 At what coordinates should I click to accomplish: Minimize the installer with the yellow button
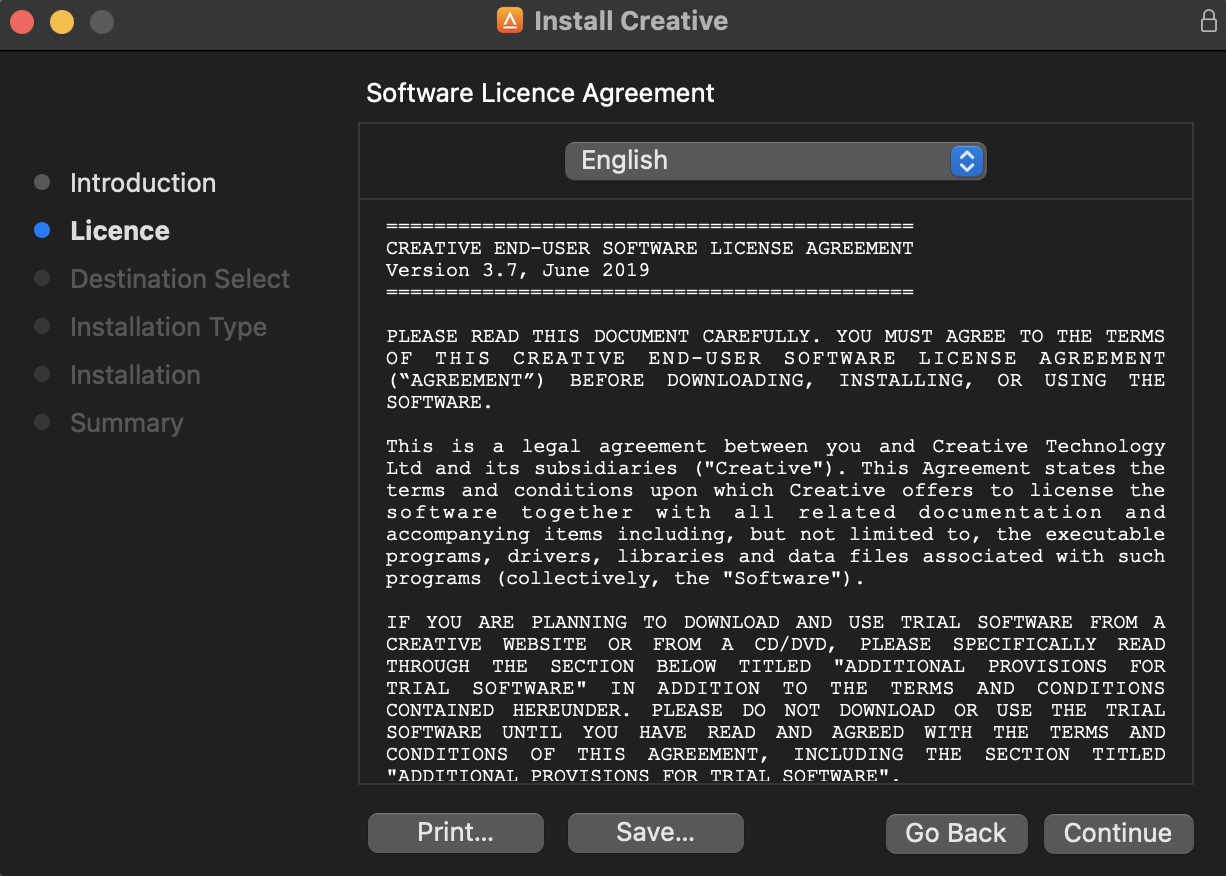click(x=62, y=21)
